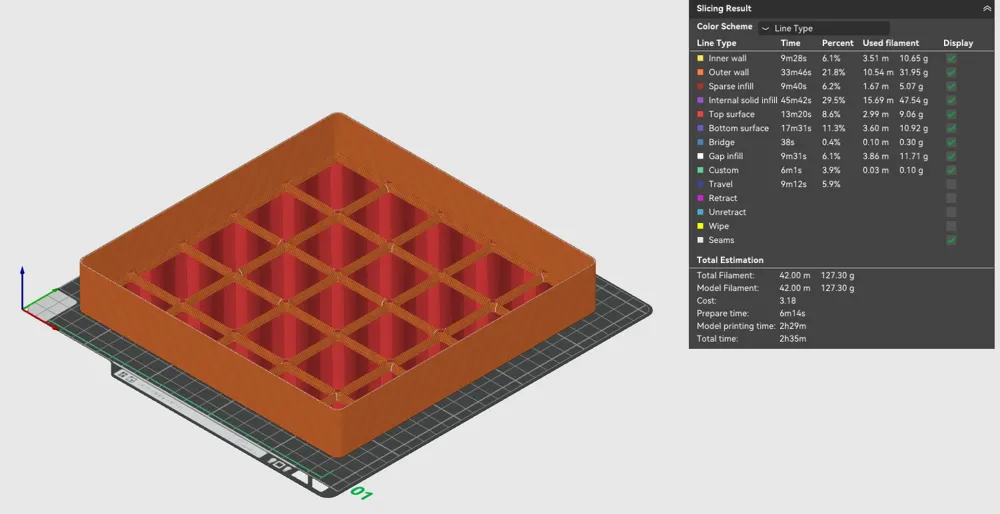The width and height of the screenshot is (1000, 514).
Task: Click Model printing time 2h29m
Action: point(793,326)
